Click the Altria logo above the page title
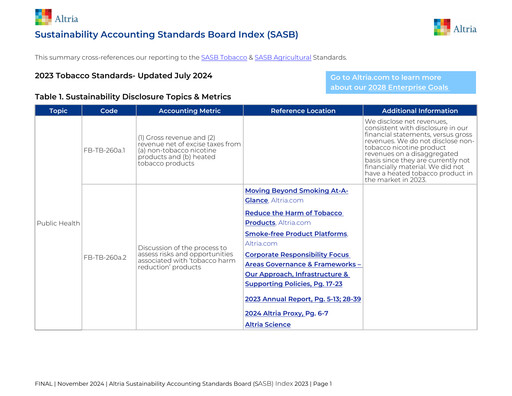The width and height of the screenshot is (512, 396). (56, 17)
